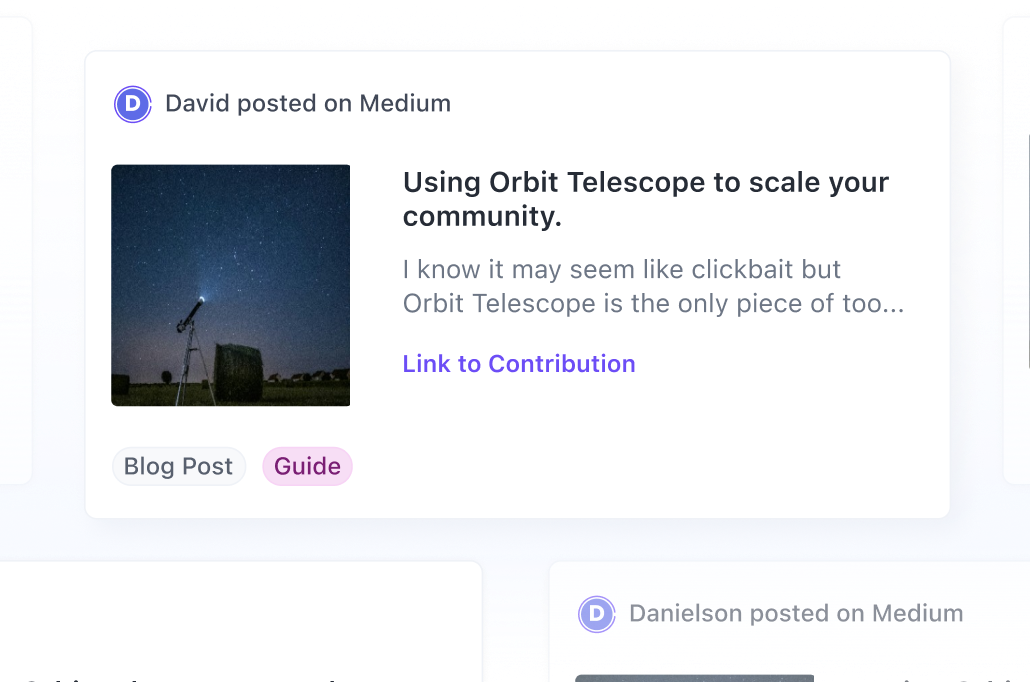Click David's avatar icon
The height and width of the screenshot is (682, 1030).
coord(132,104)
